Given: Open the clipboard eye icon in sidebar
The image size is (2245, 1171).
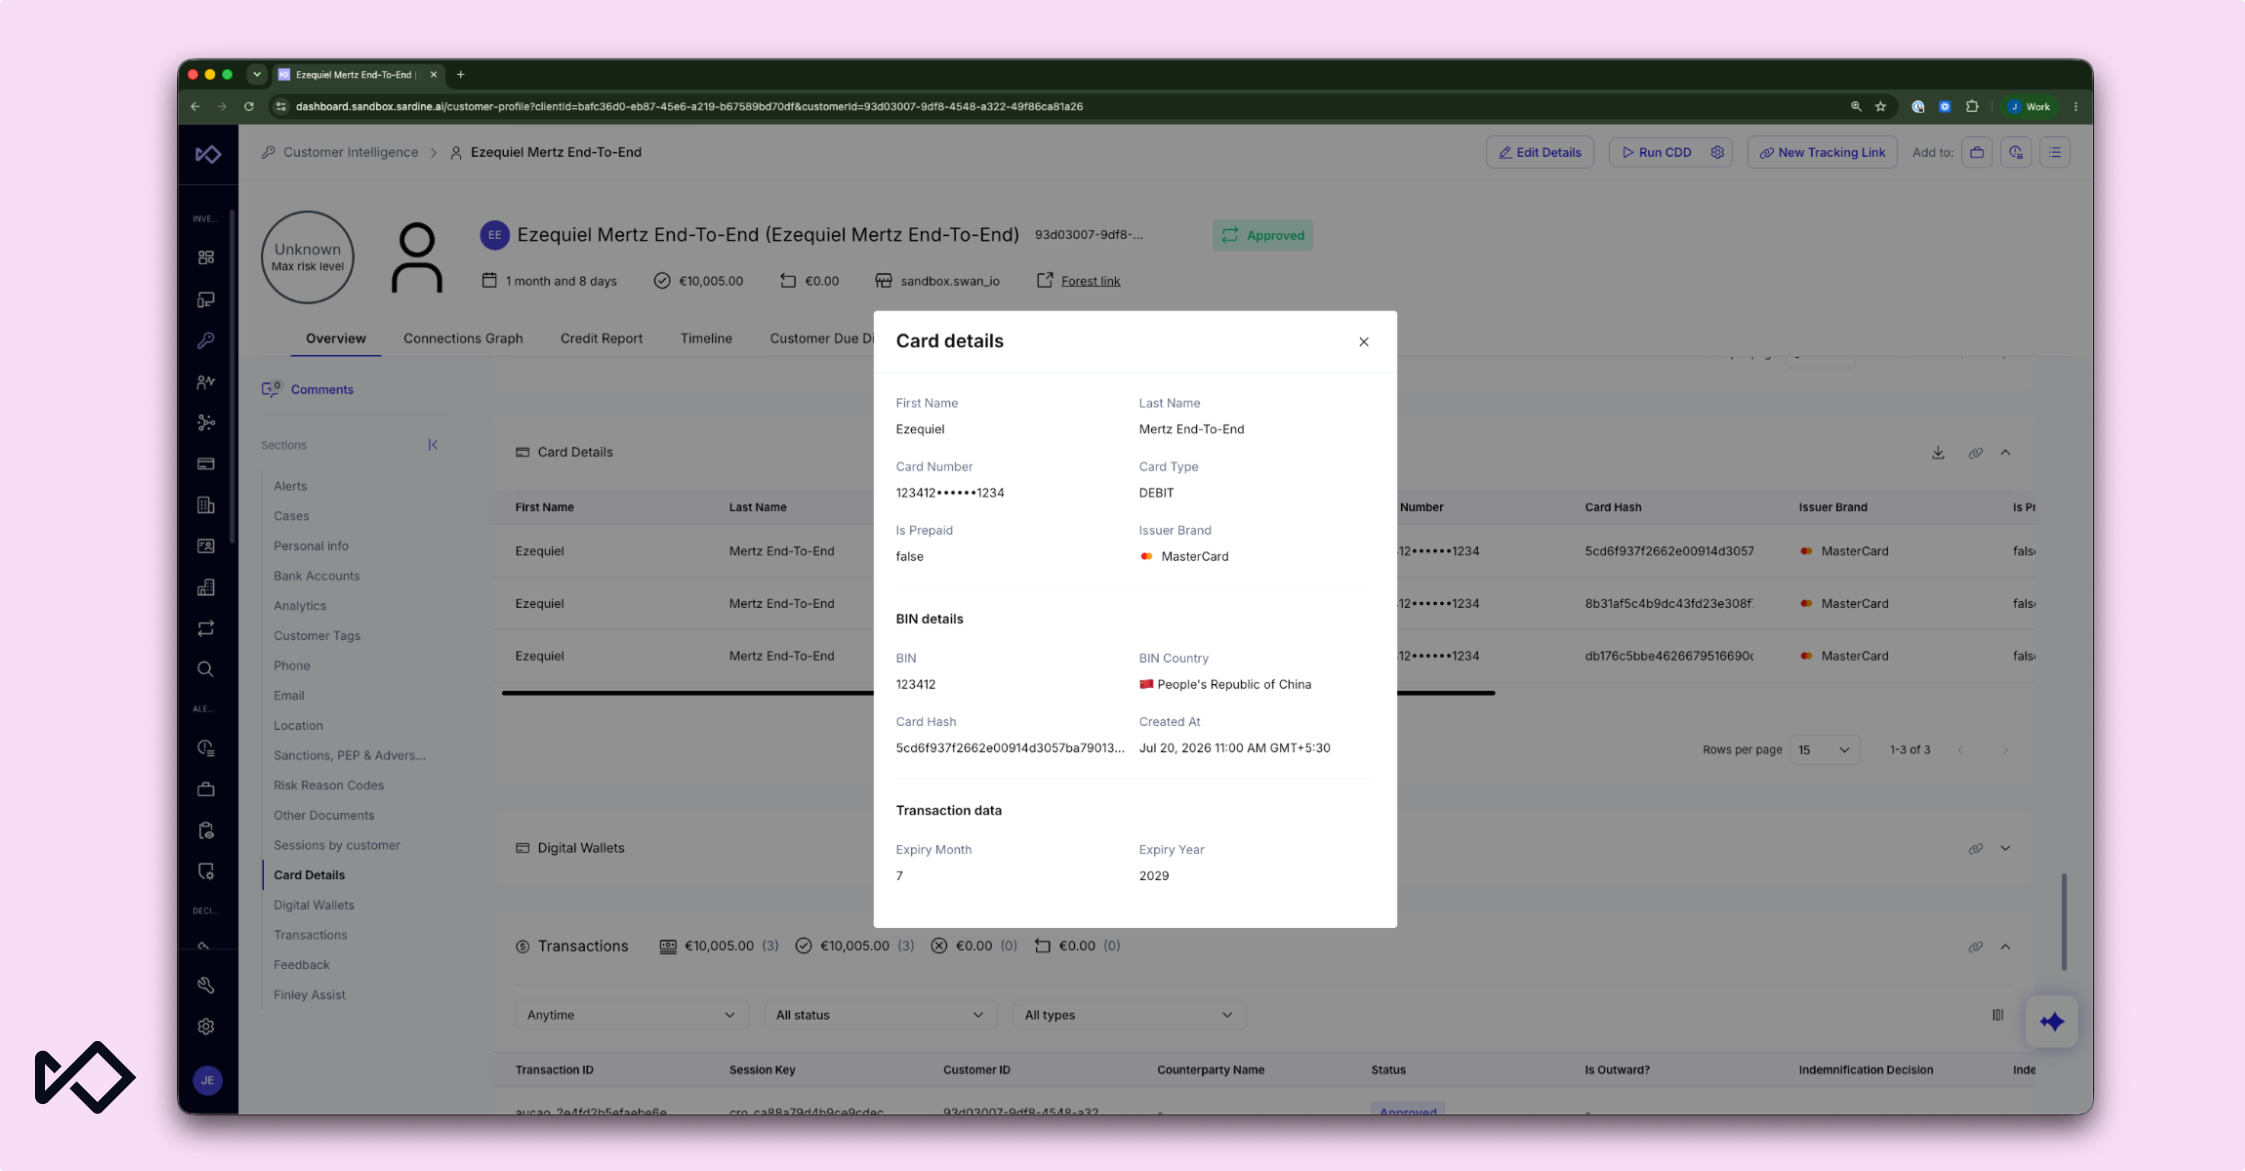Looking at the screenshot, I should pyautogui.click(x=206, y=831).
